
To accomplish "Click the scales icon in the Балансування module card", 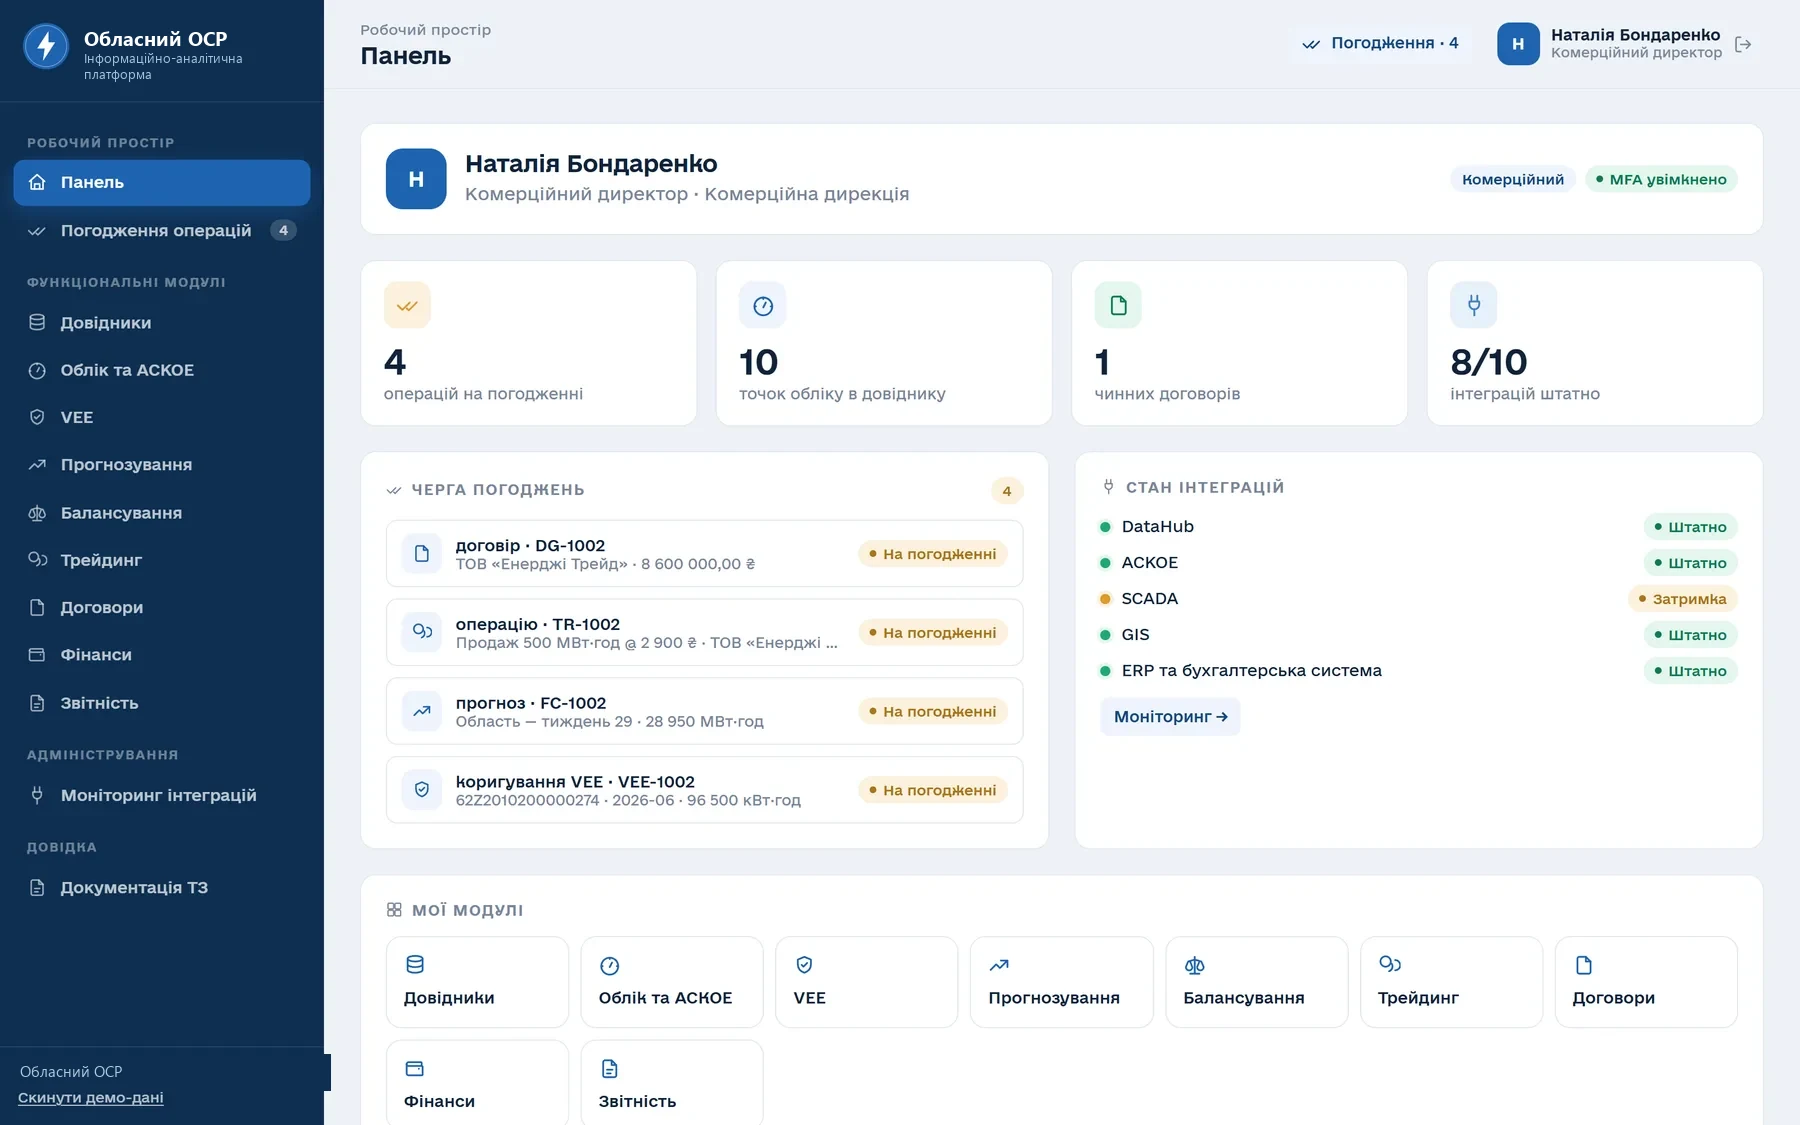I will coord(1194,965).
